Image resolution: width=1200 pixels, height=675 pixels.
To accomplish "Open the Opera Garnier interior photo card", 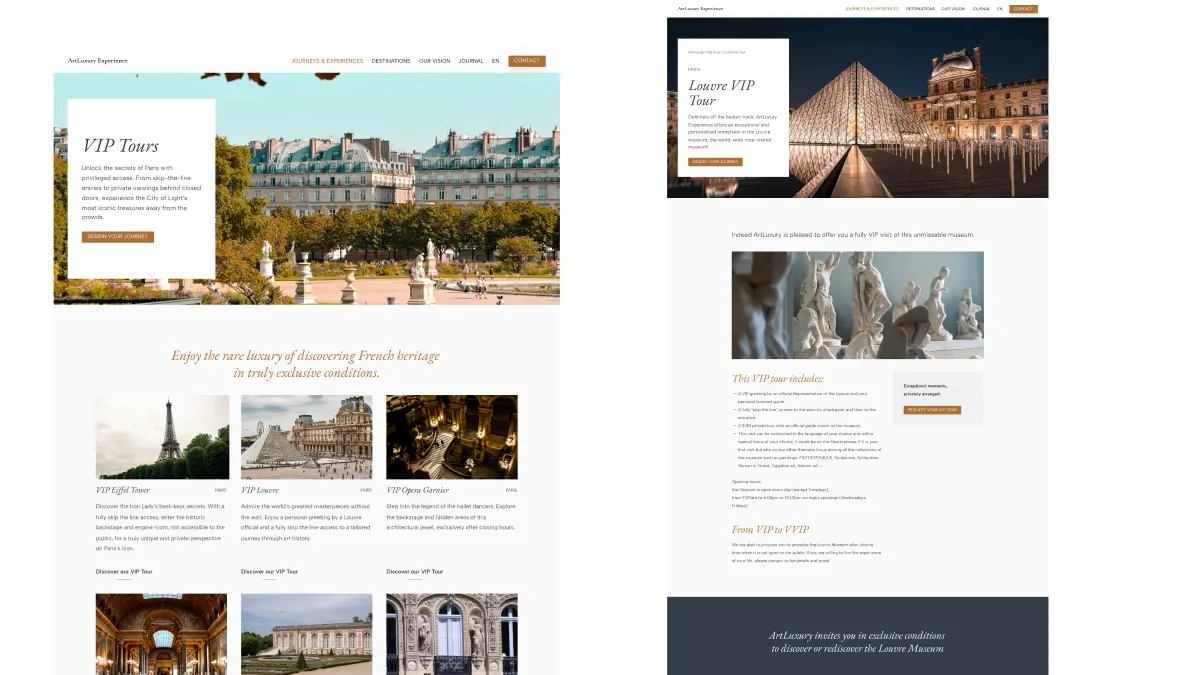I will (452, 437).
